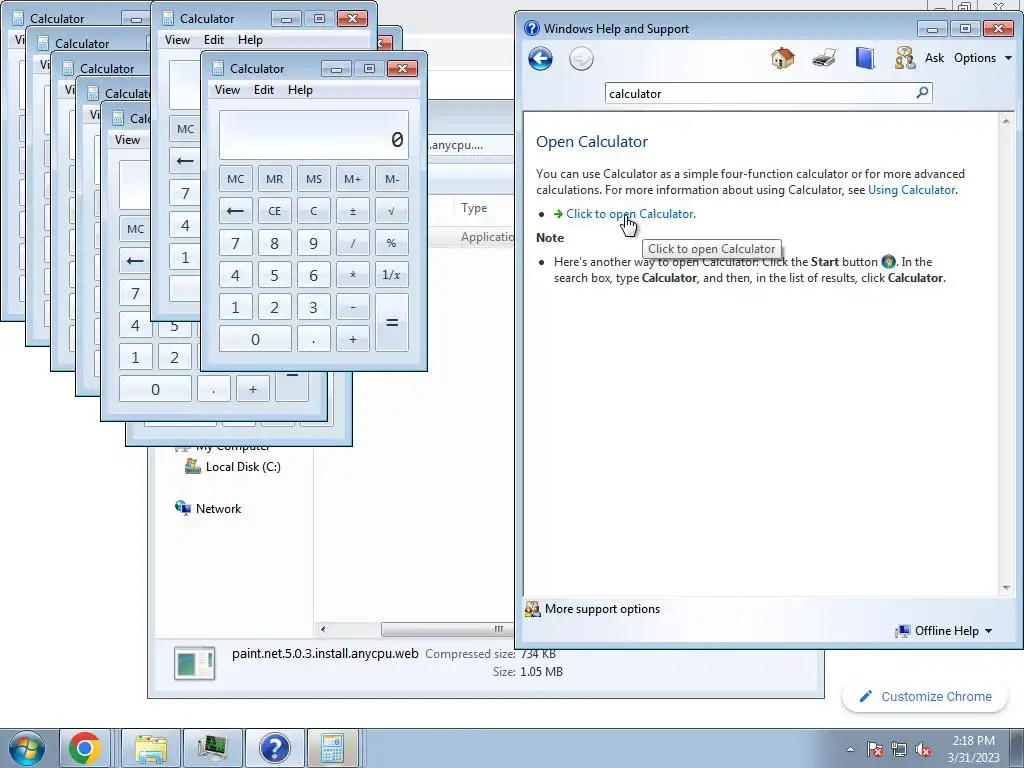Open the Browse Help book icon
Image resolution: width=1024 pixels, height=768 pixels.
(x=865, y=58)
